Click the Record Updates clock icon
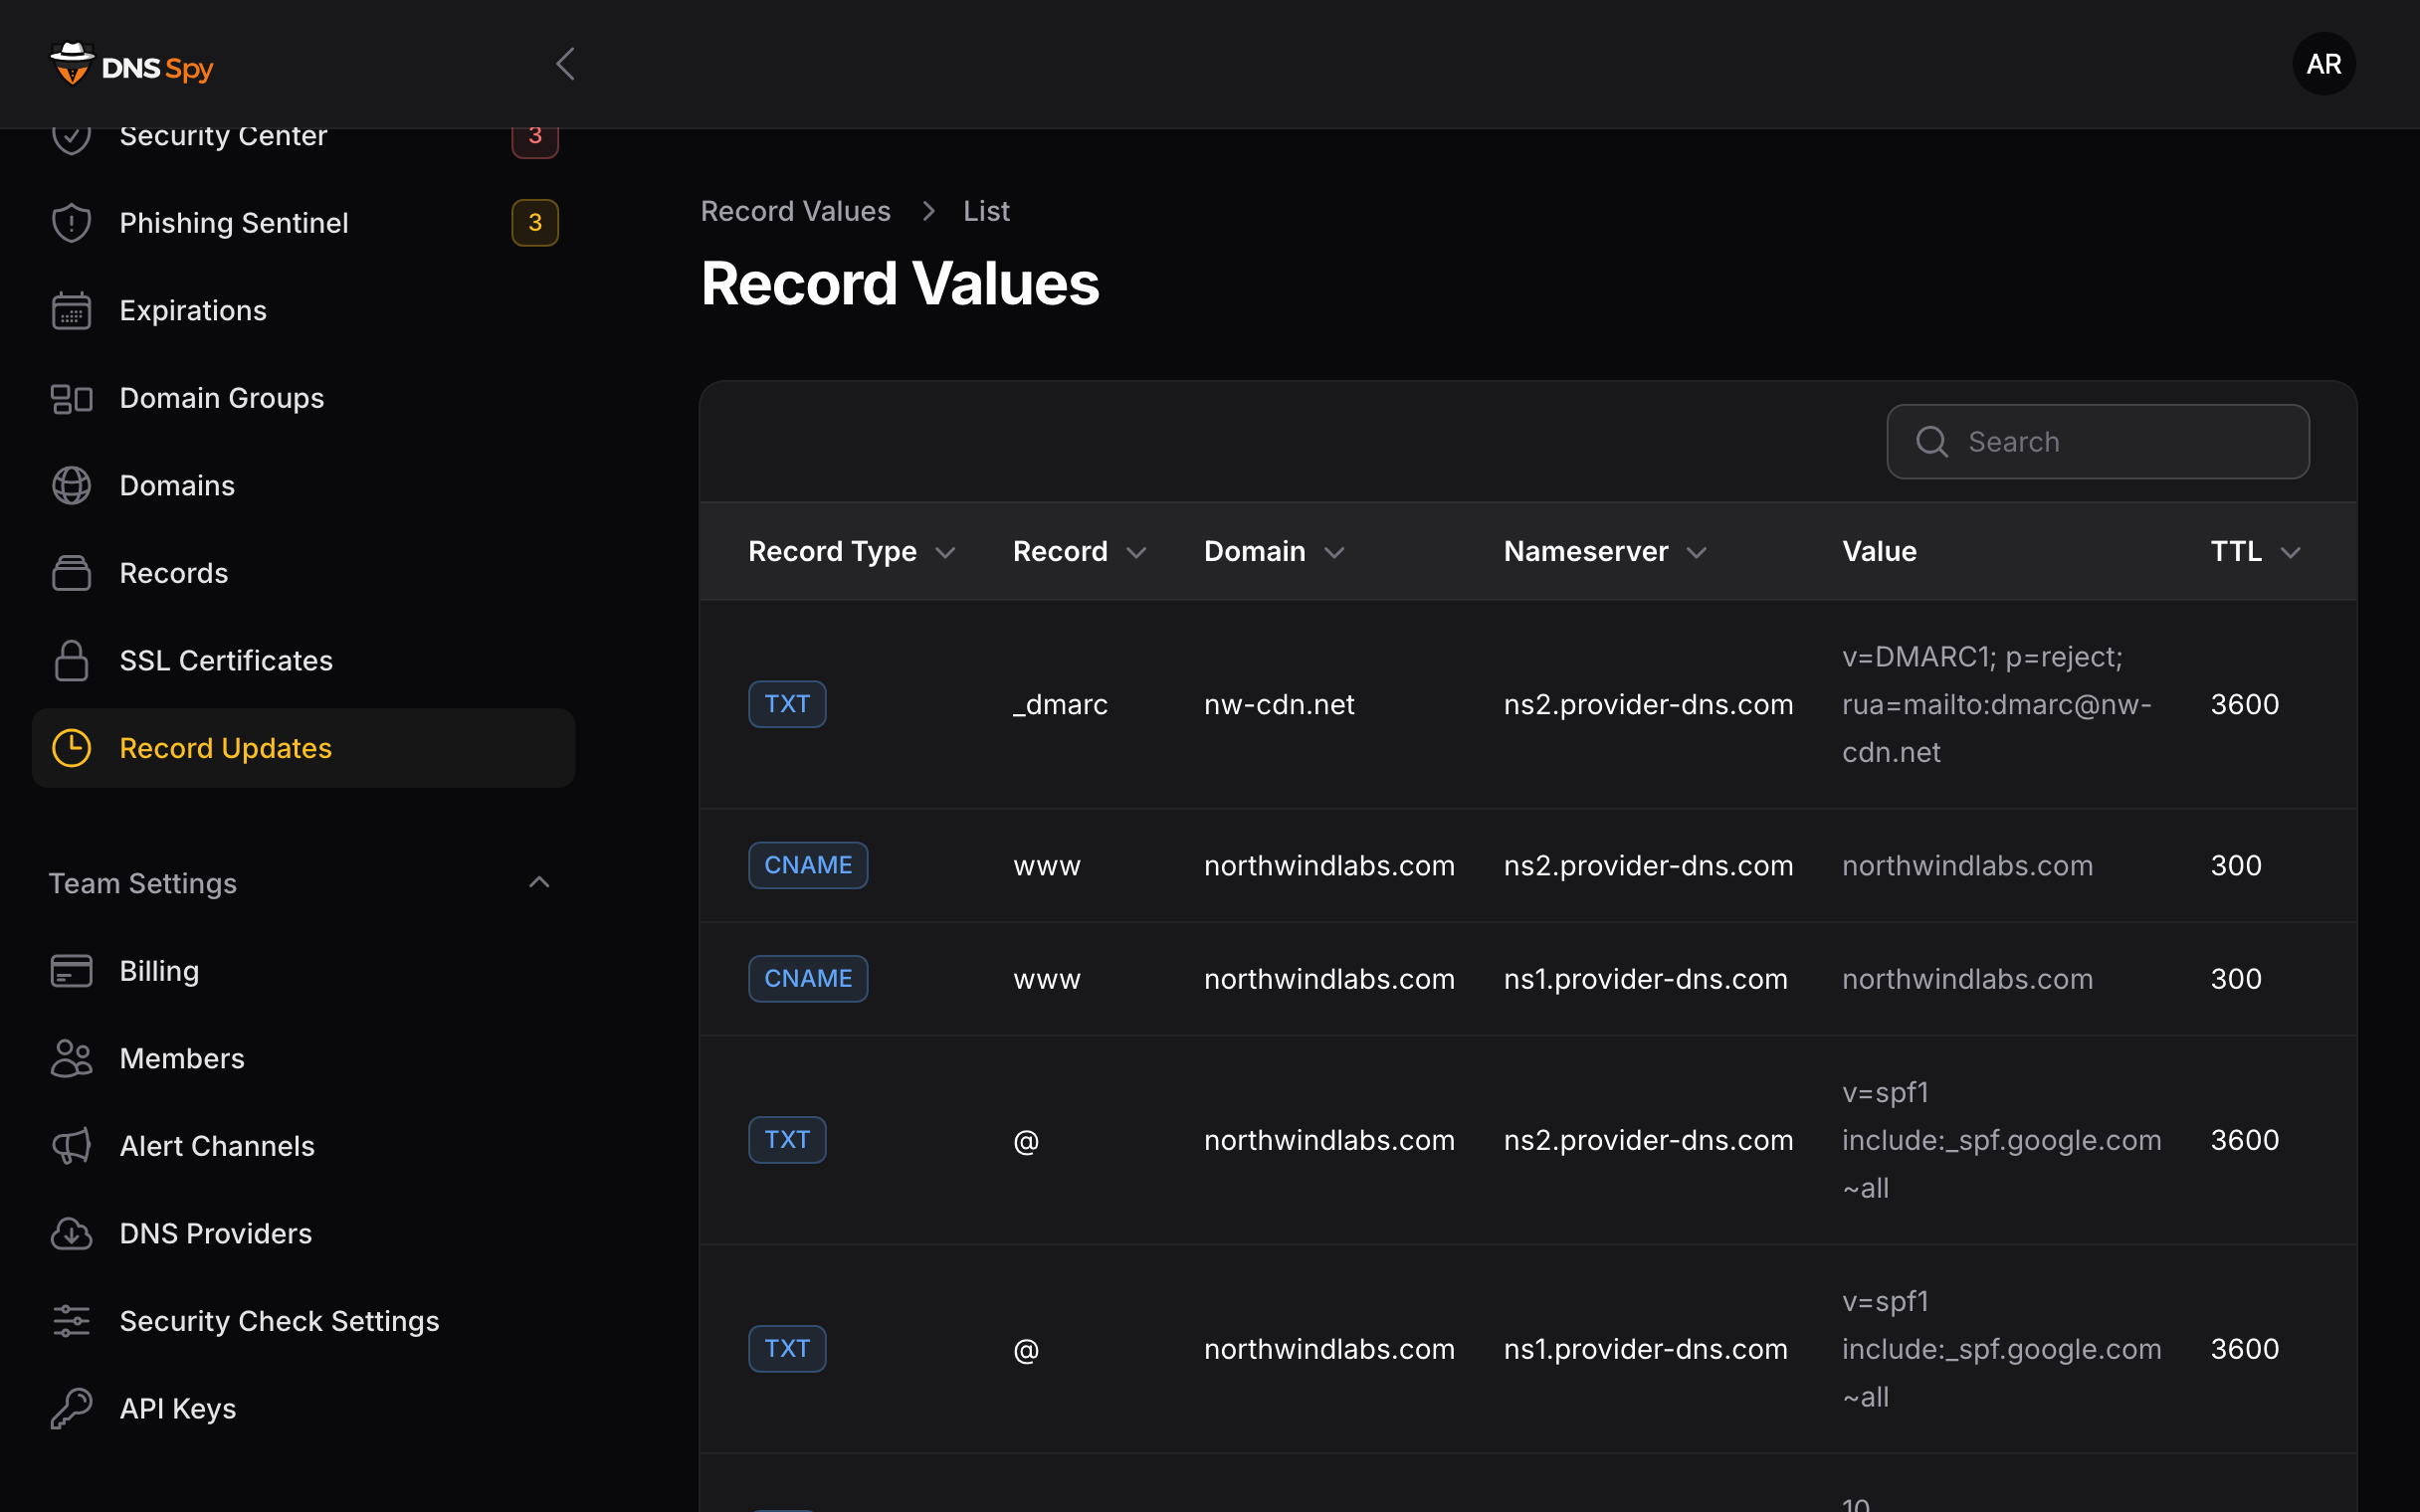Image resolution: width=2420 pixels, height=1512 pixels. pyautogui.click(x=71, y=748)
